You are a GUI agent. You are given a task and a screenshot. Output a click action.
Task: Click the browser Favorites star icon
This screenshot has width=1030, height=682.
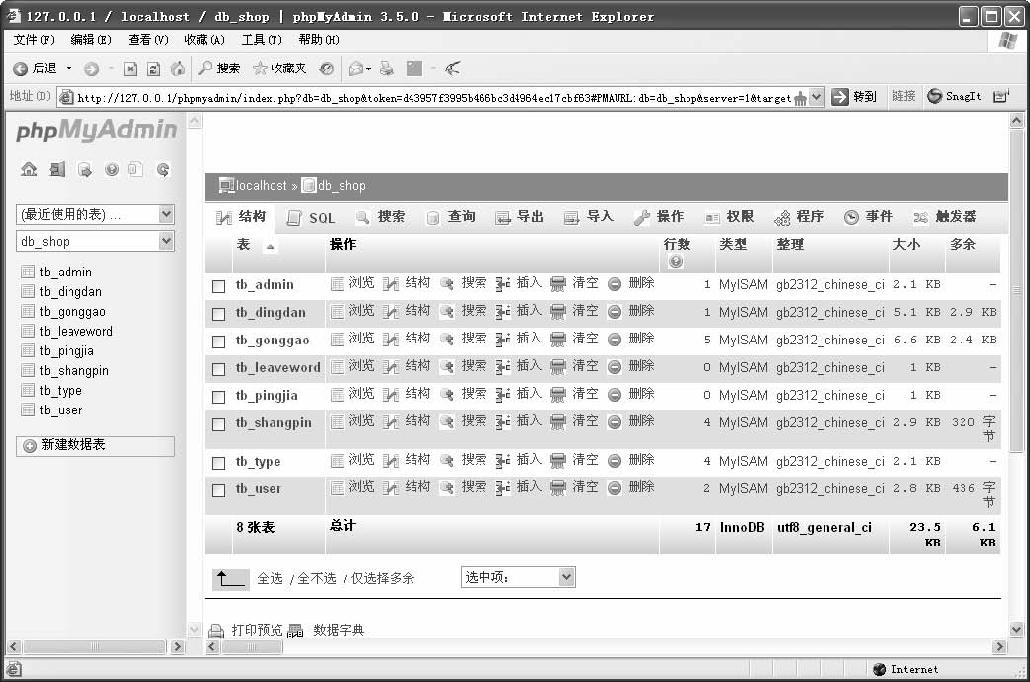[x=260, y=68]
